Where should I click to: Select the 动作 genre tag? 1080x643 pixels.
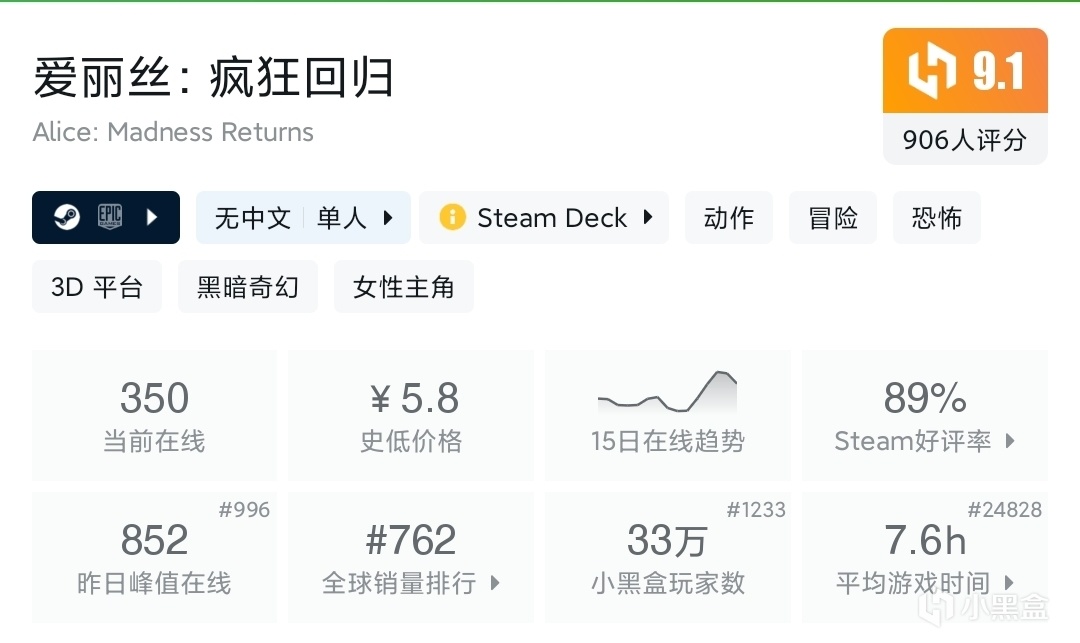point(728,217)
